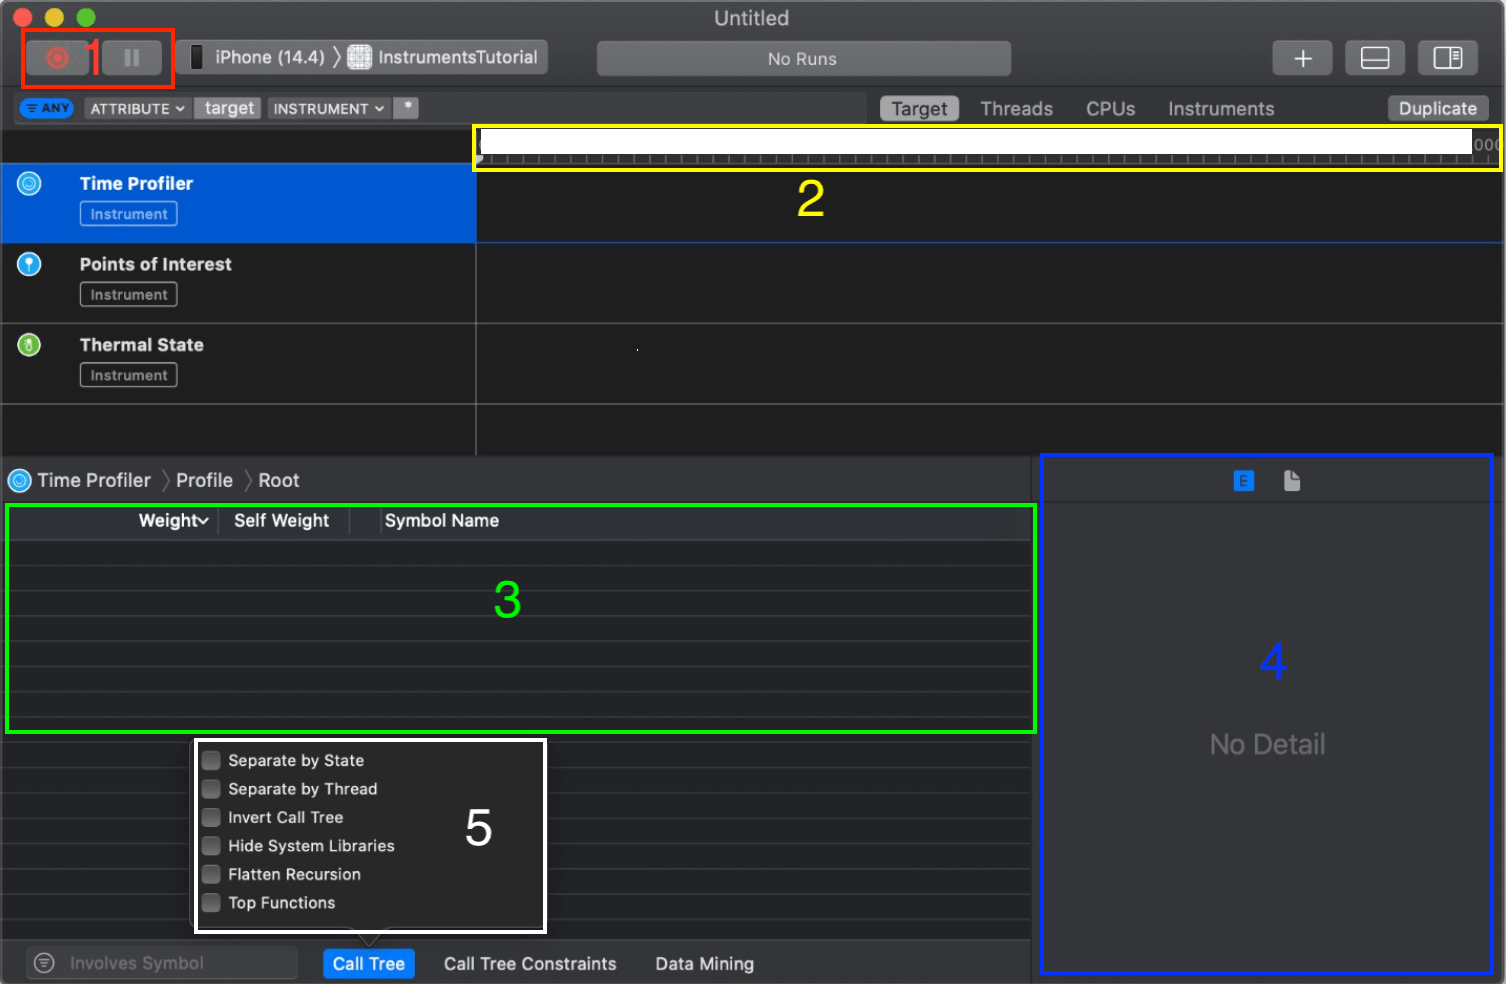Click the No Runs progress bar
Viewport: 1506px width, 984px height.
click(x=803, y=58)
